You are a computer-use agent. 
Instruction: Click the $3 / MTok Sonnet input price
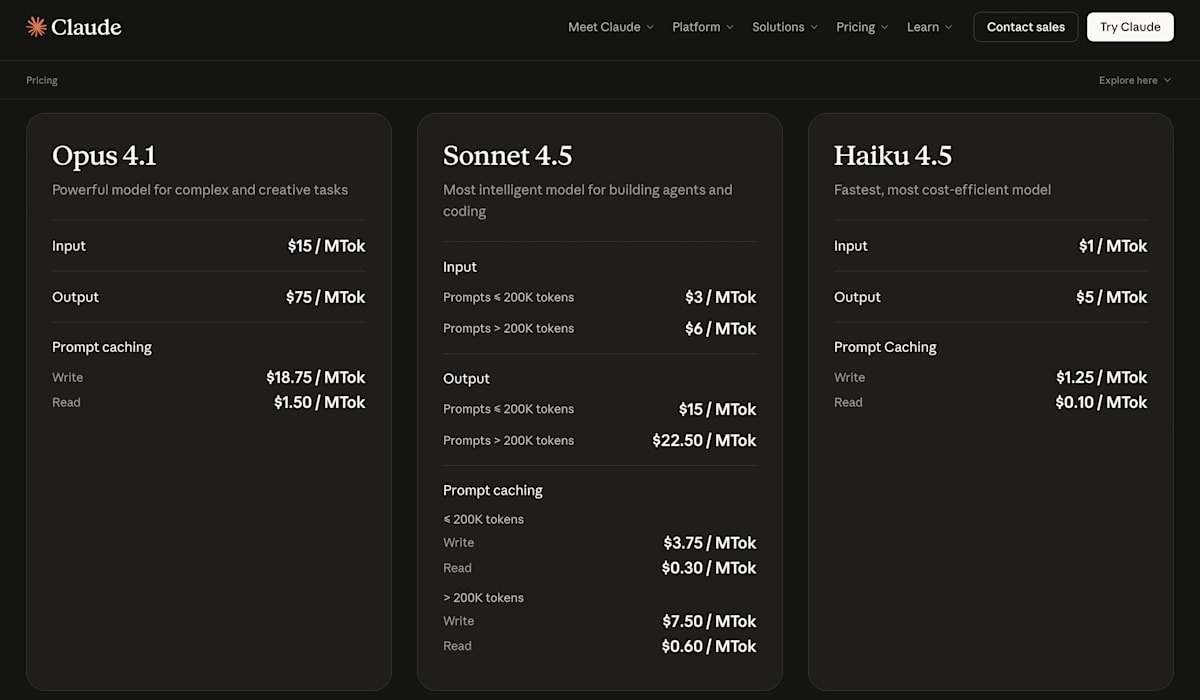click(721, 297)
